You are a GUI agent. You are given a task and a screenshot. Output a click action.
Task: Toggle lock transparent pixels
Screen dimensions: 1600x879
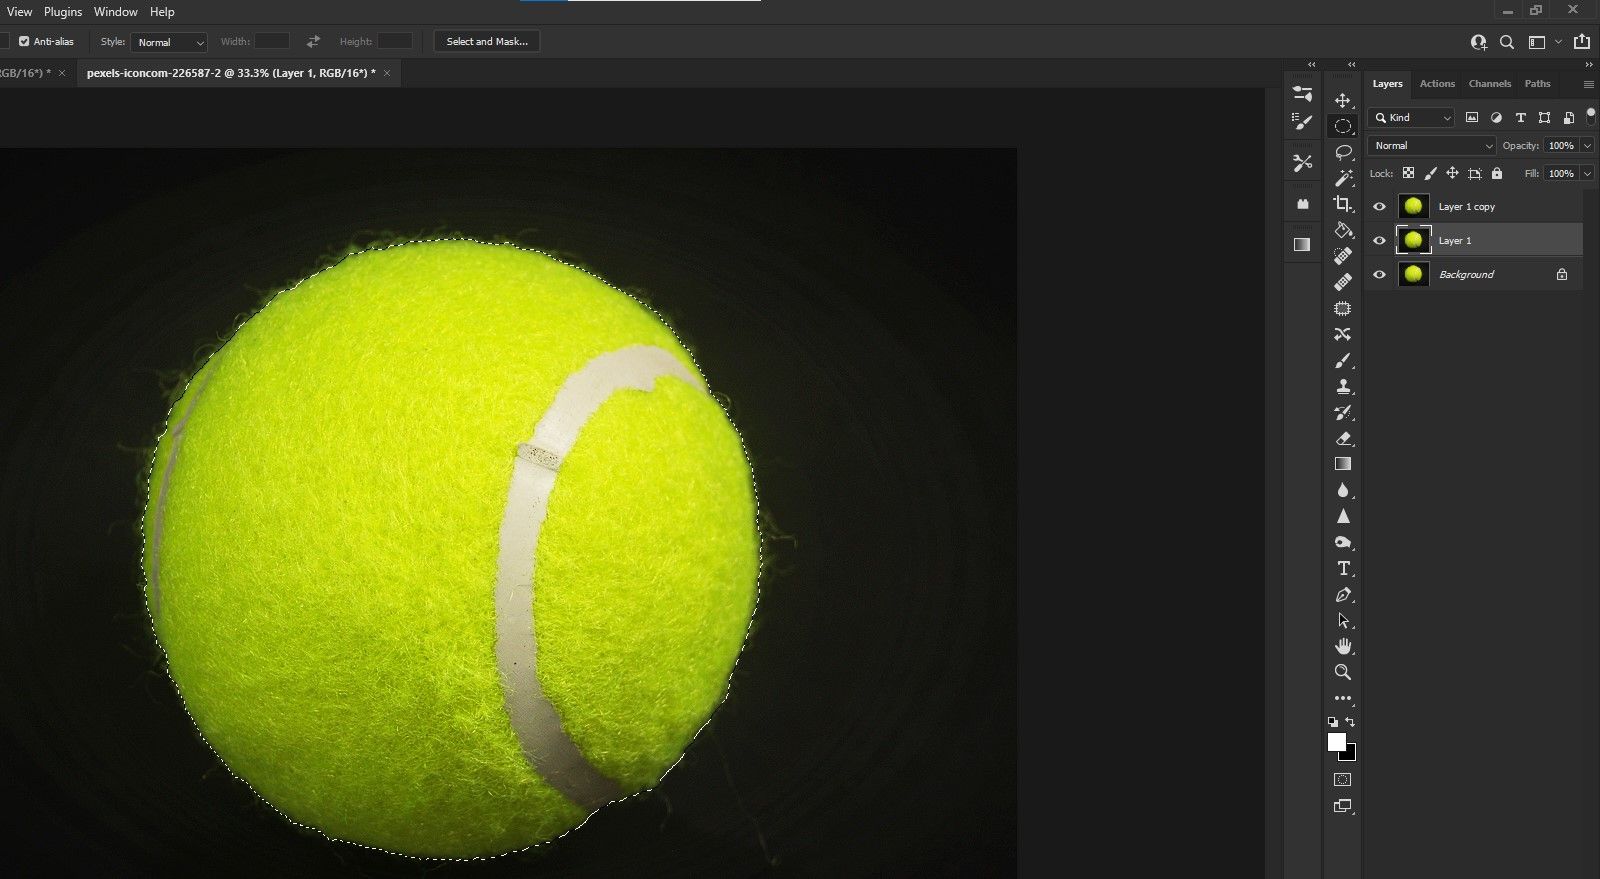(x=1408, y=173)
